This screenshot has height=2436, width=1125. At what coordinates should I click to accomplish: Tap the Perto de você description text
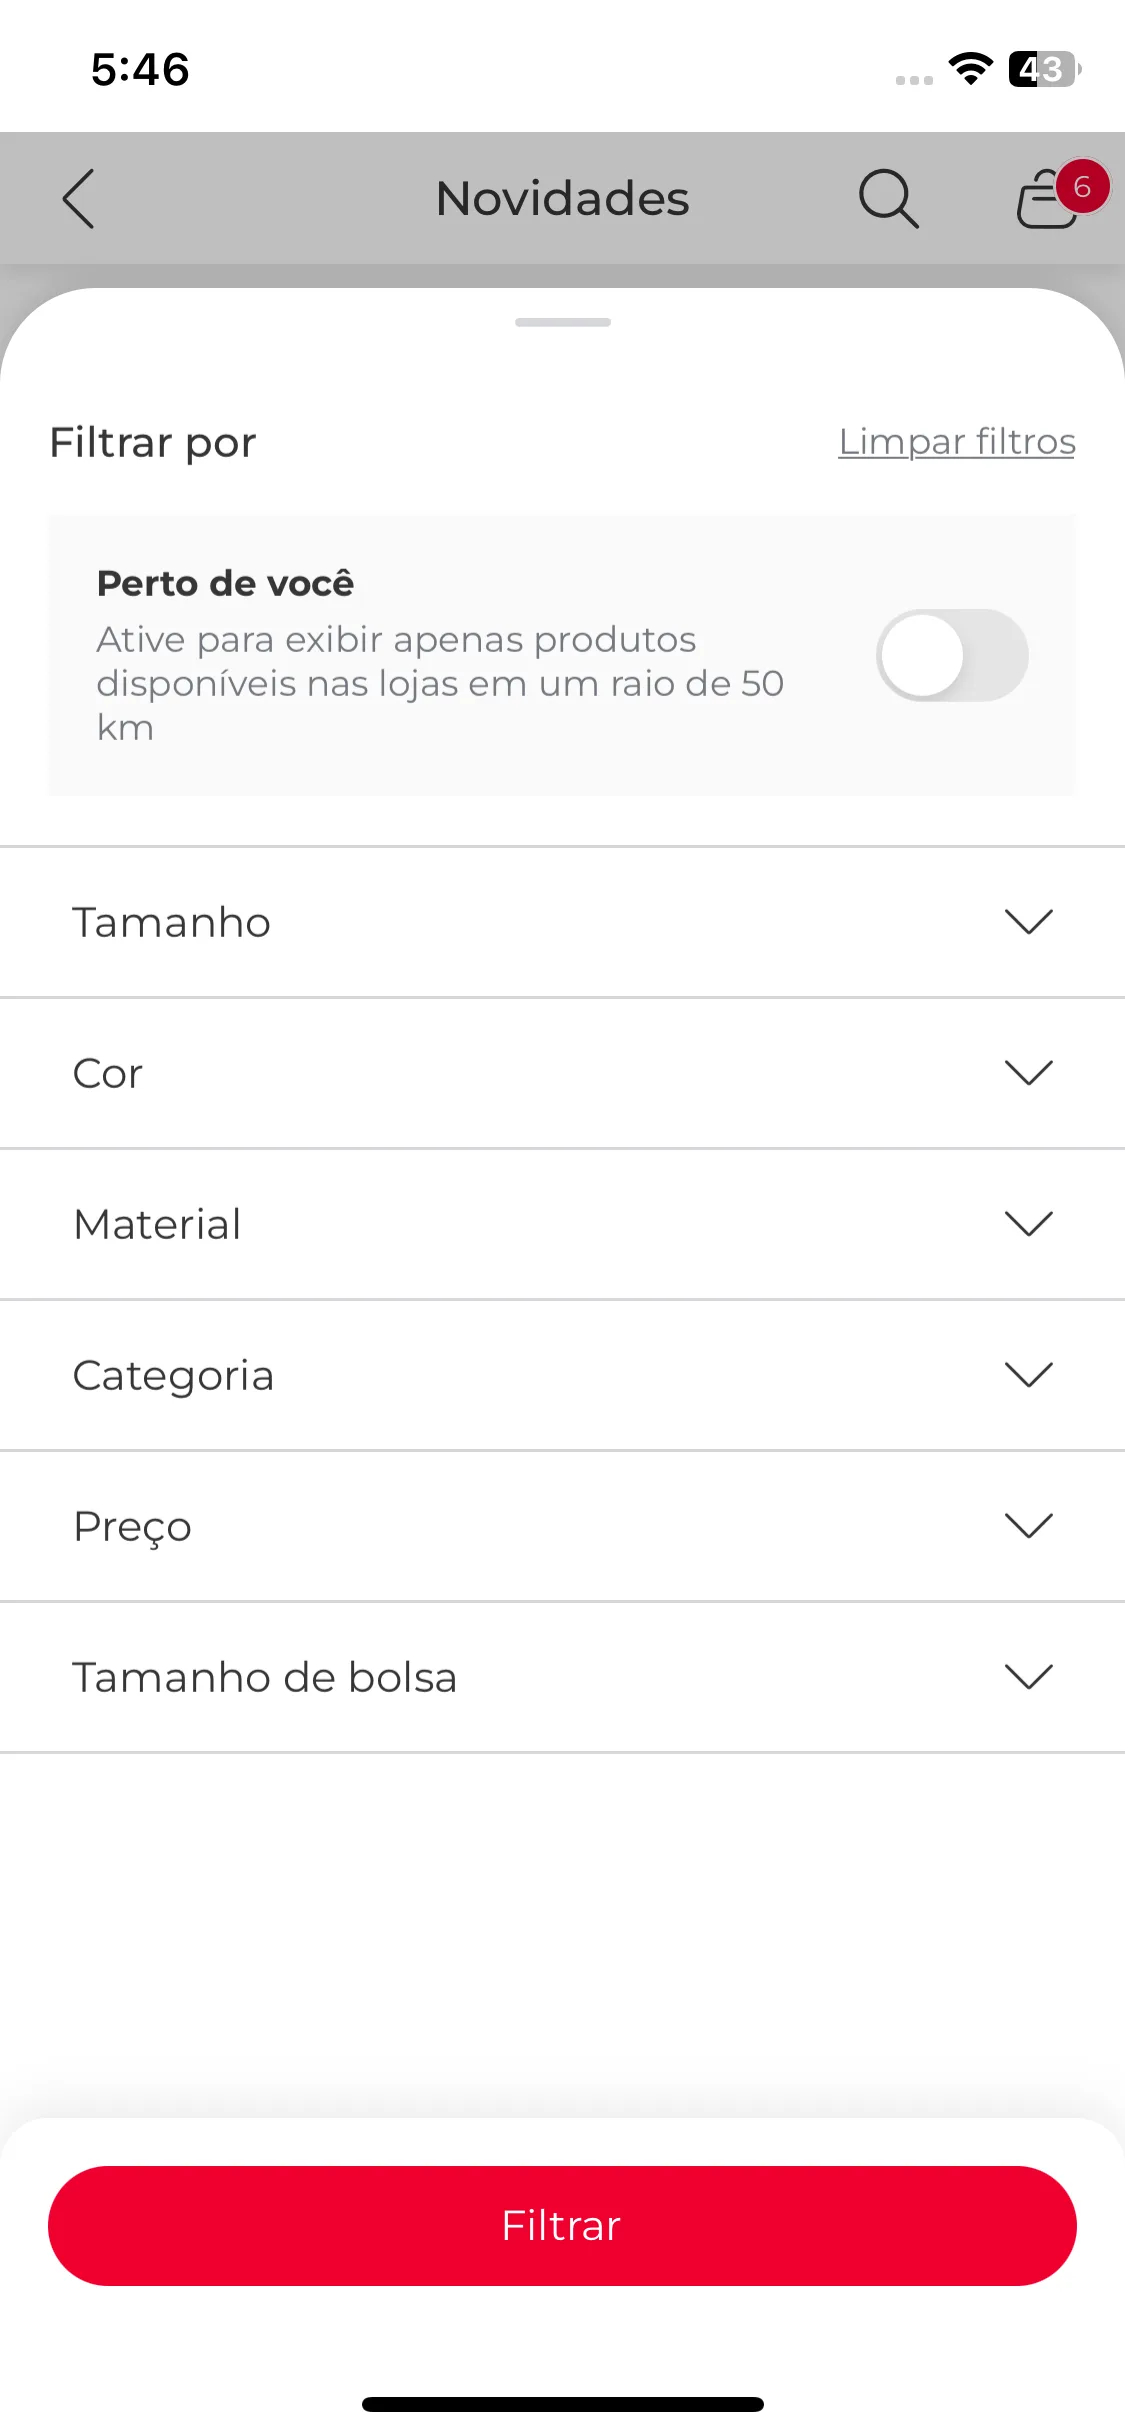tap(440, 683)
